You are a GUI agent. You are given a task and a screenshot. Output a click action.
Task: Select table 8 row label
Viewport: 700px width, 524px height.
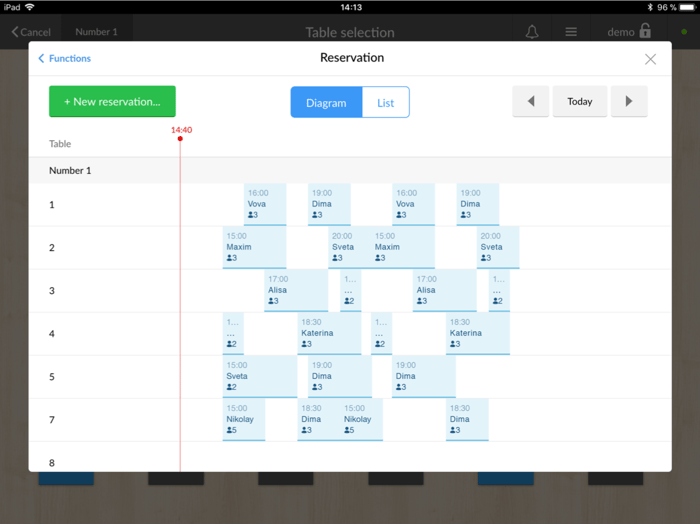pyautogui.click(x=52, y=463)
